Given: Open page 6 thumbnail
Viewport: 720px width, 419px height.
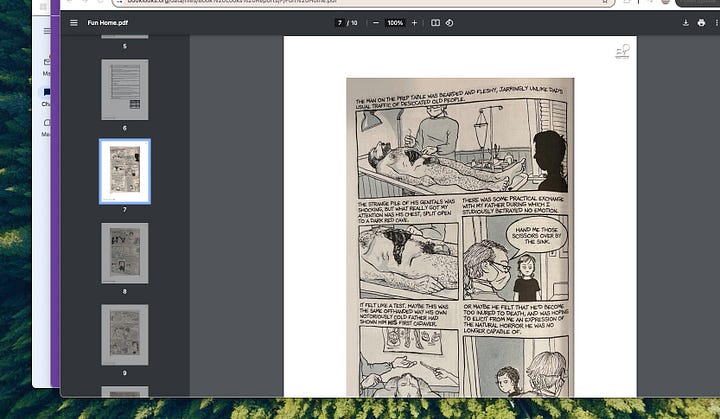Looking at the screenshot, I should (125, 90).
